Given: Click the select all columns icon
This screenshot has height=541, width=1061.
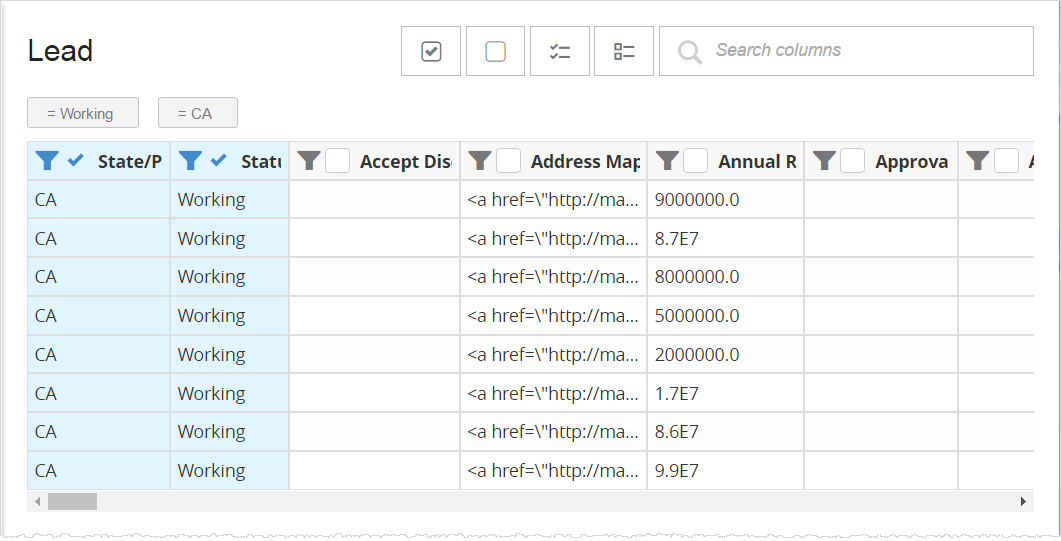Looking at the screenshot, I should pos(431,51).
